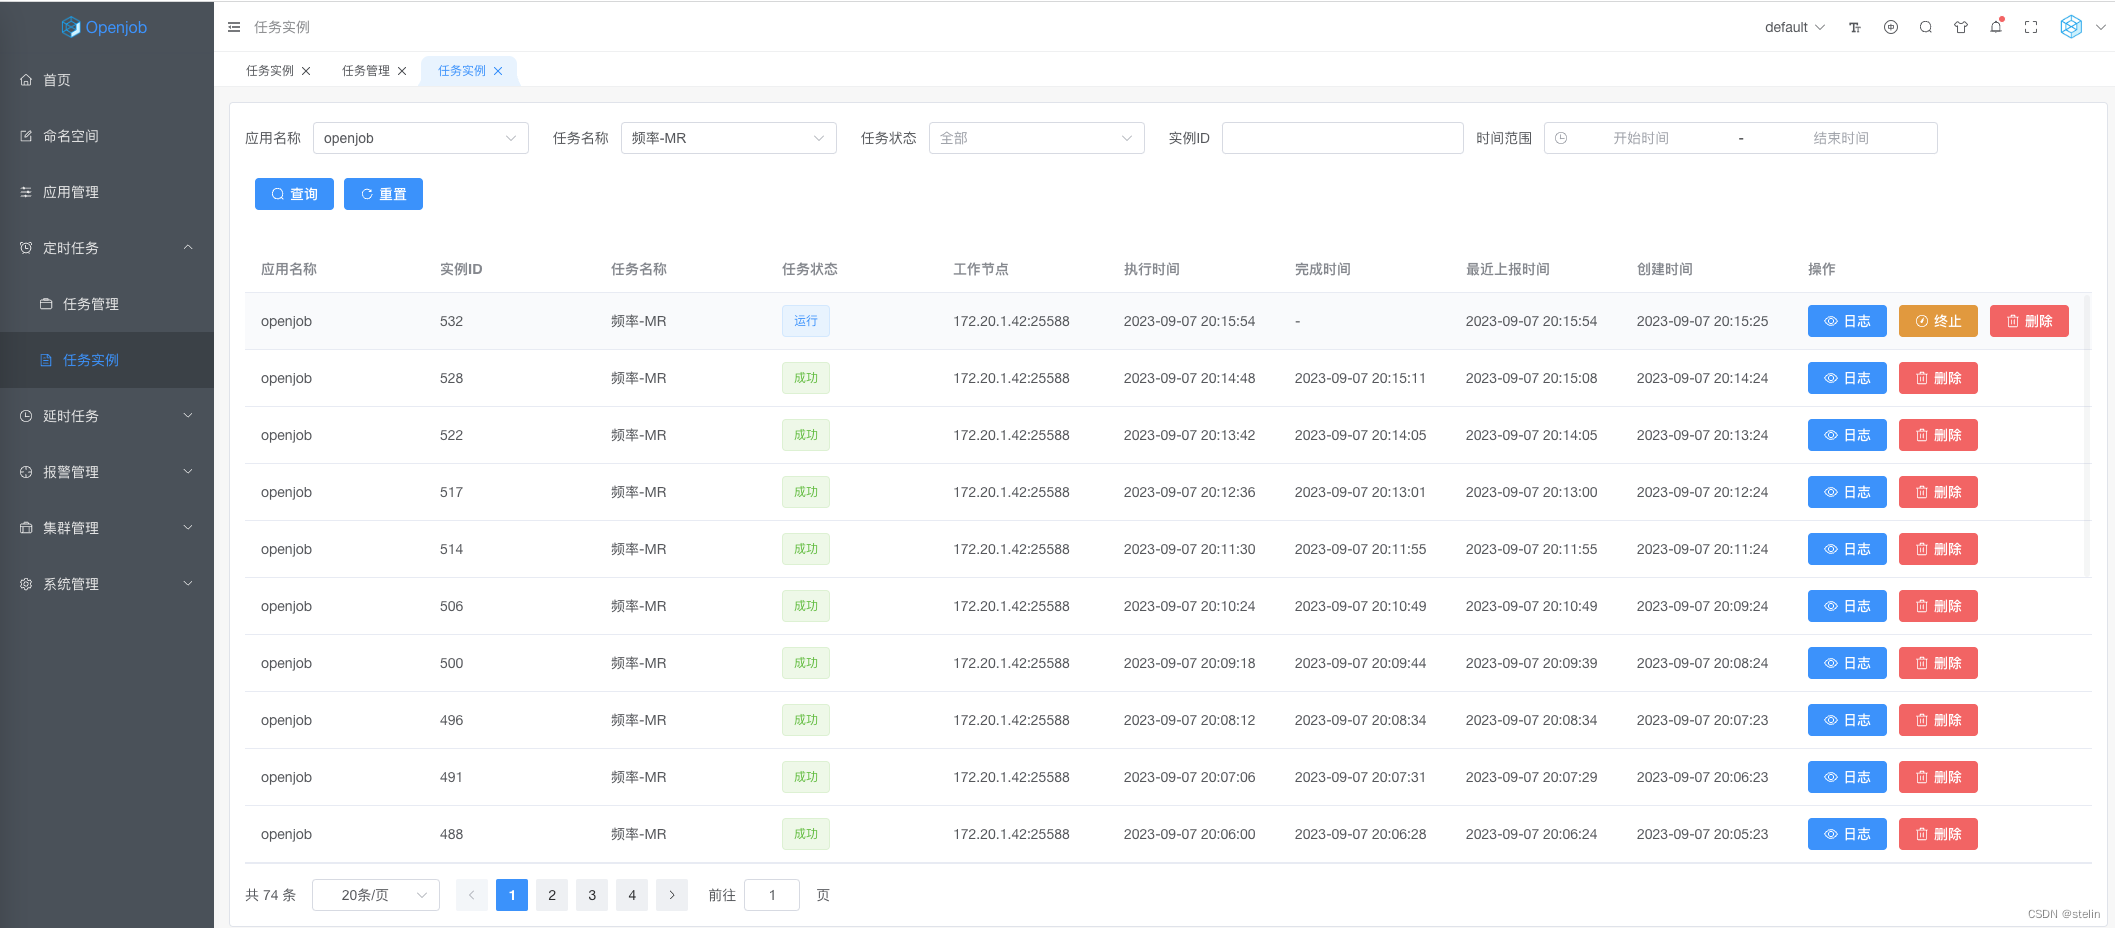Screen dimensions: 2115x928
Task: Collapse sidebar with the hamburger menu icon
Action: (x=234, y=27)
